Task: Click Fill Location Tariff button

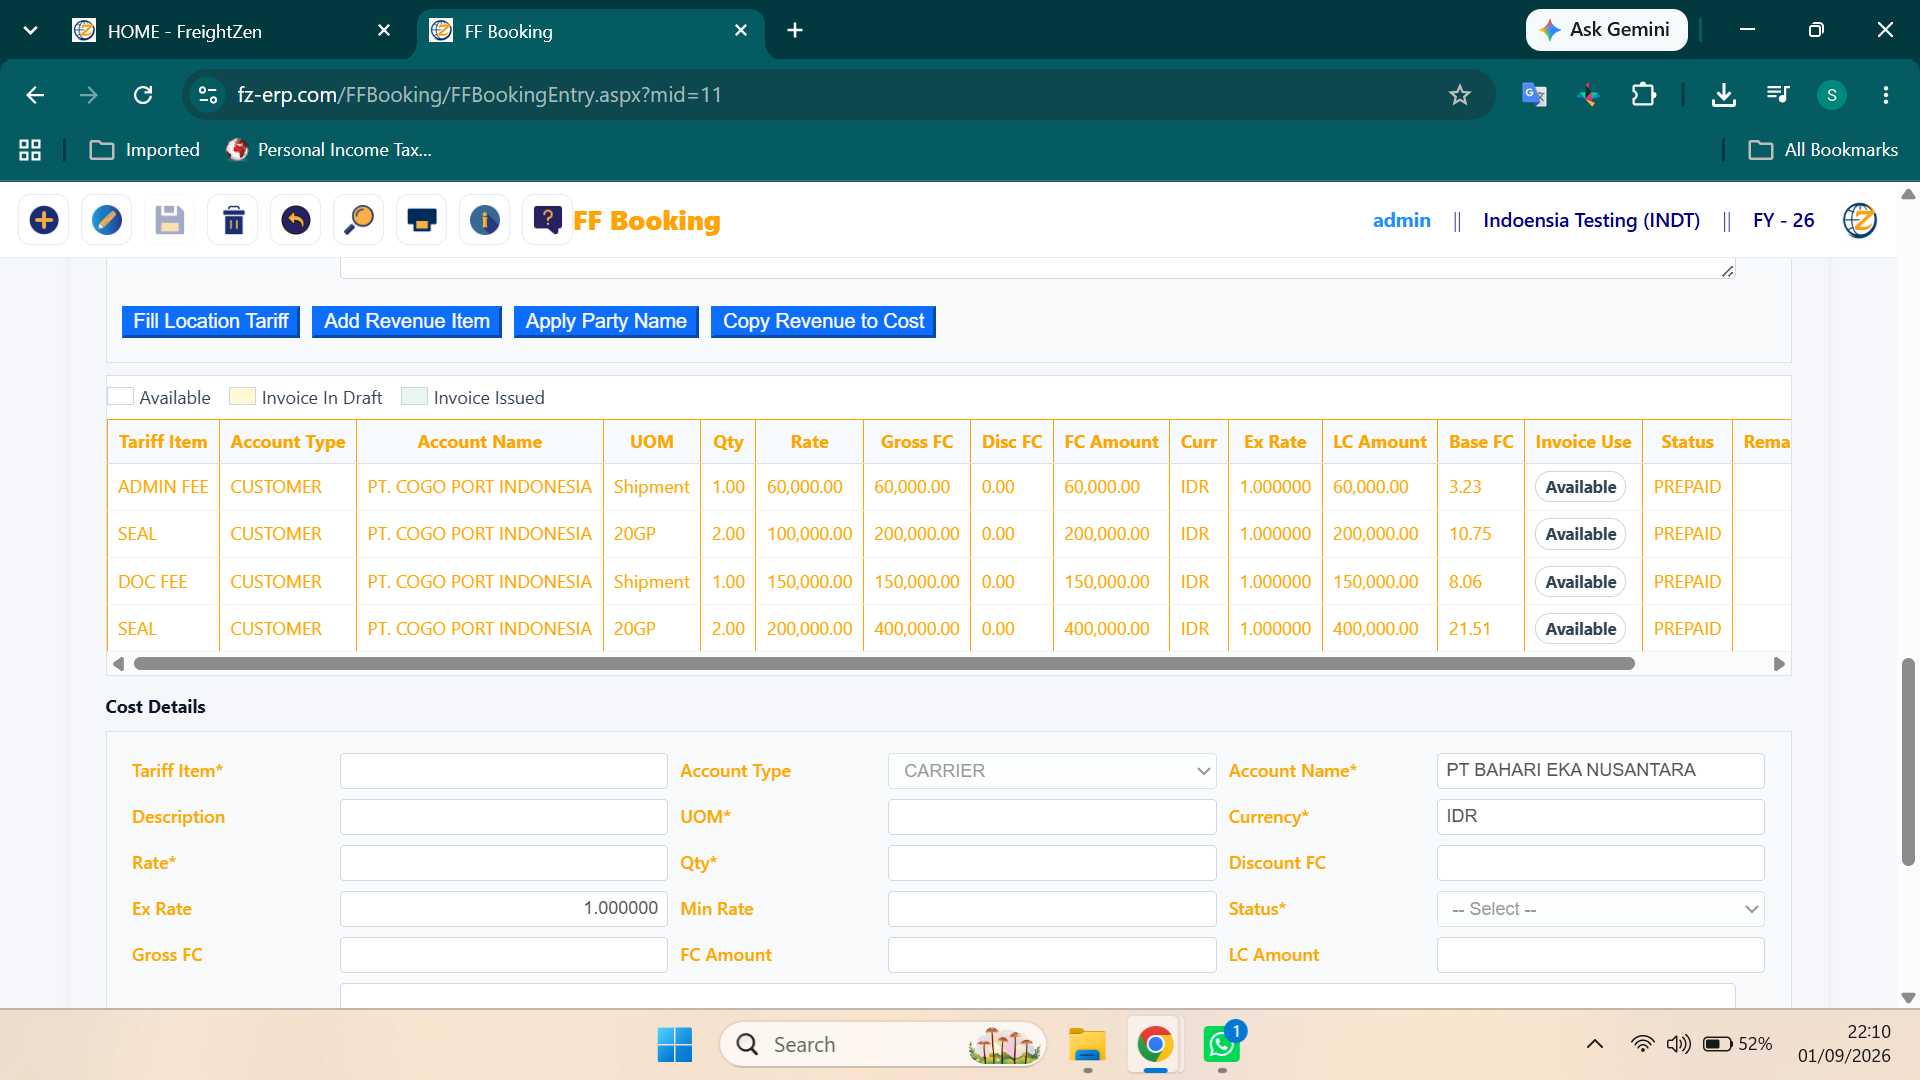Action: point(211,321)
